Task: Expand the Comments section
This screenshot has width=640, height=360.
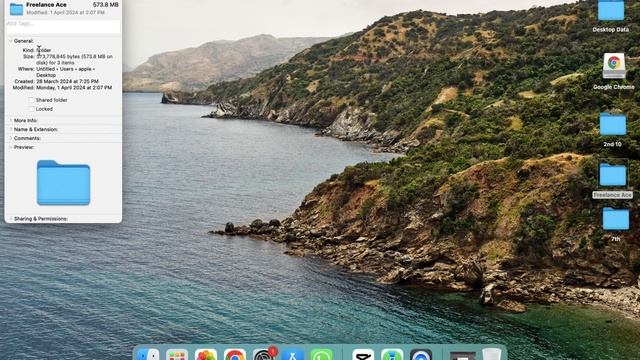Action: [11, 138]
